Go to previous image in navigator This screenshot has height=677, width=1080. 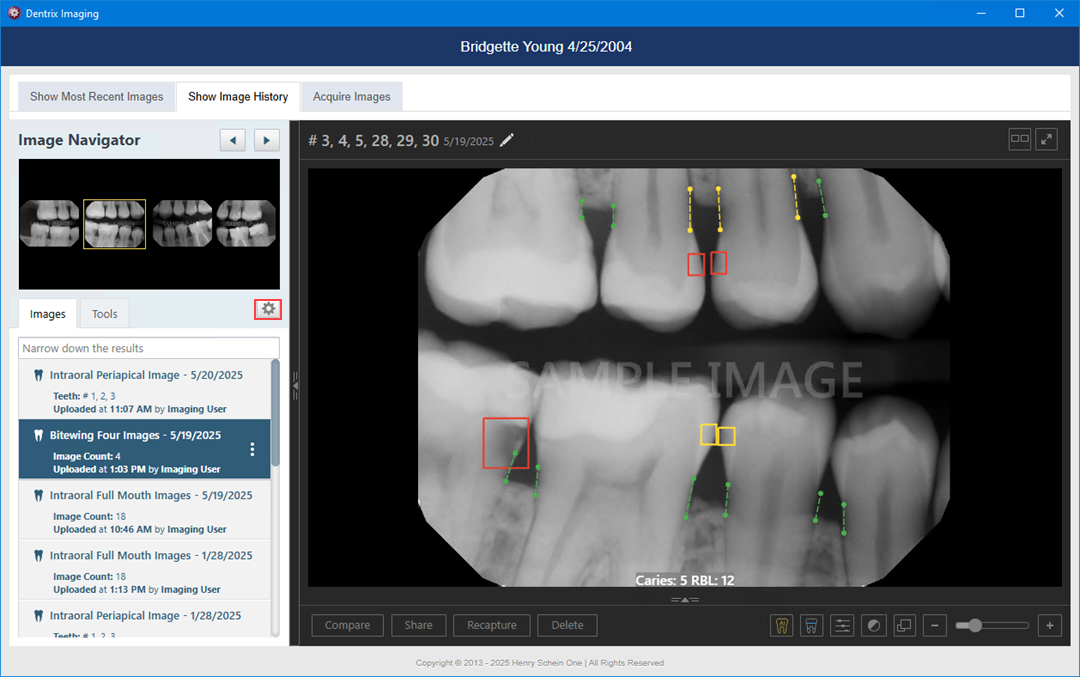pos(233,140)
